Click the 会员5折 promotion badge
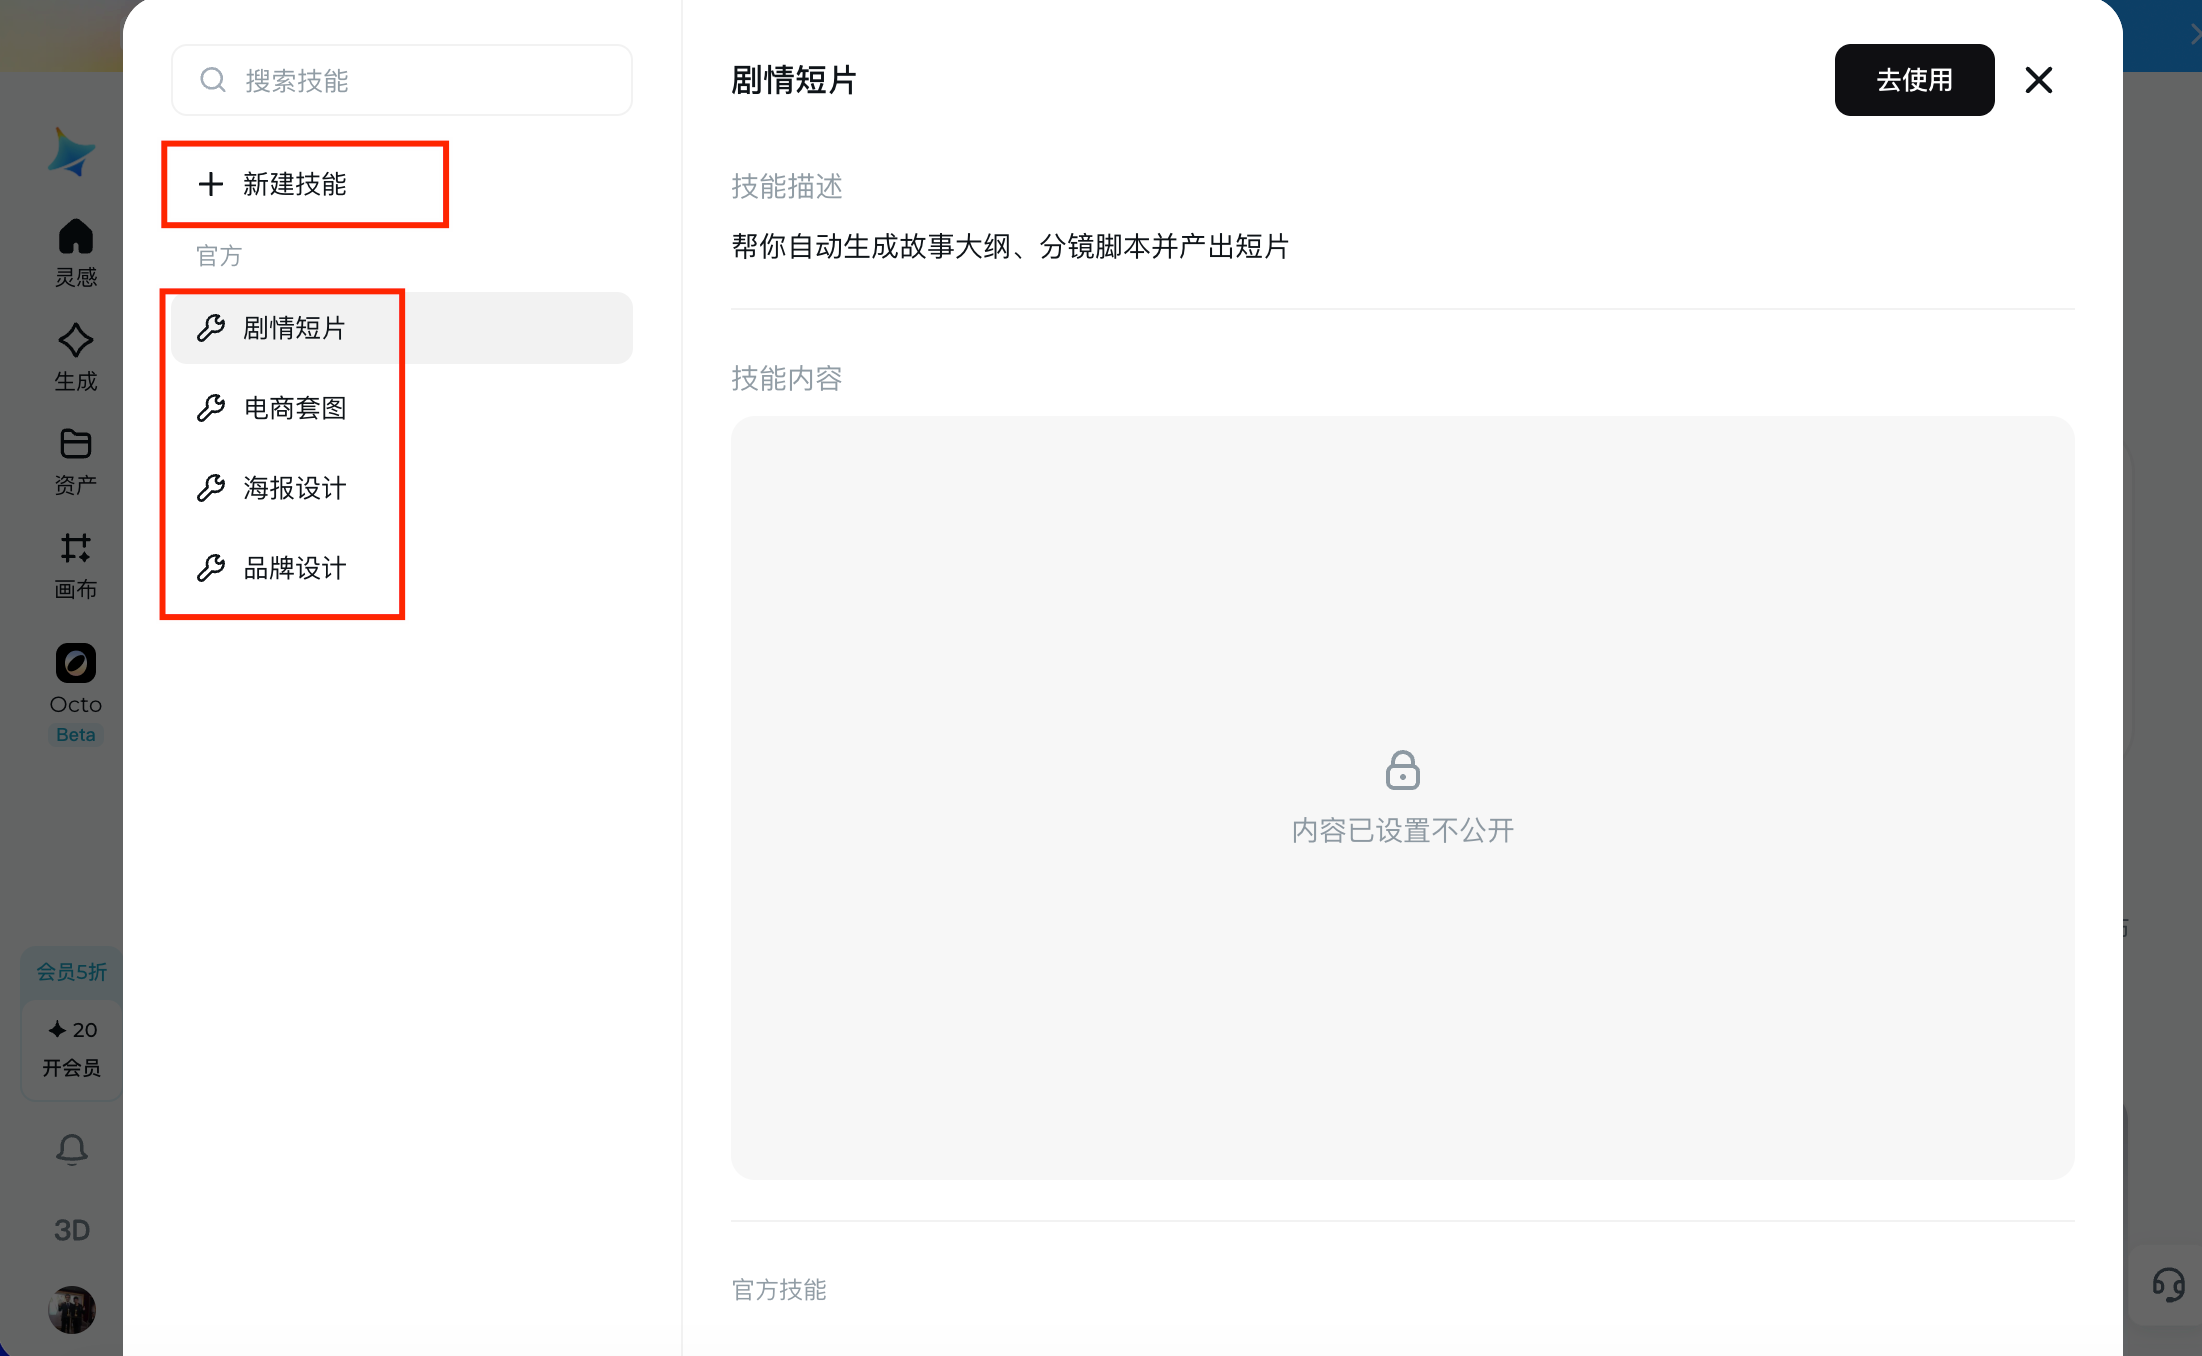This screenshot has height=1356, width=2202. 72,972
